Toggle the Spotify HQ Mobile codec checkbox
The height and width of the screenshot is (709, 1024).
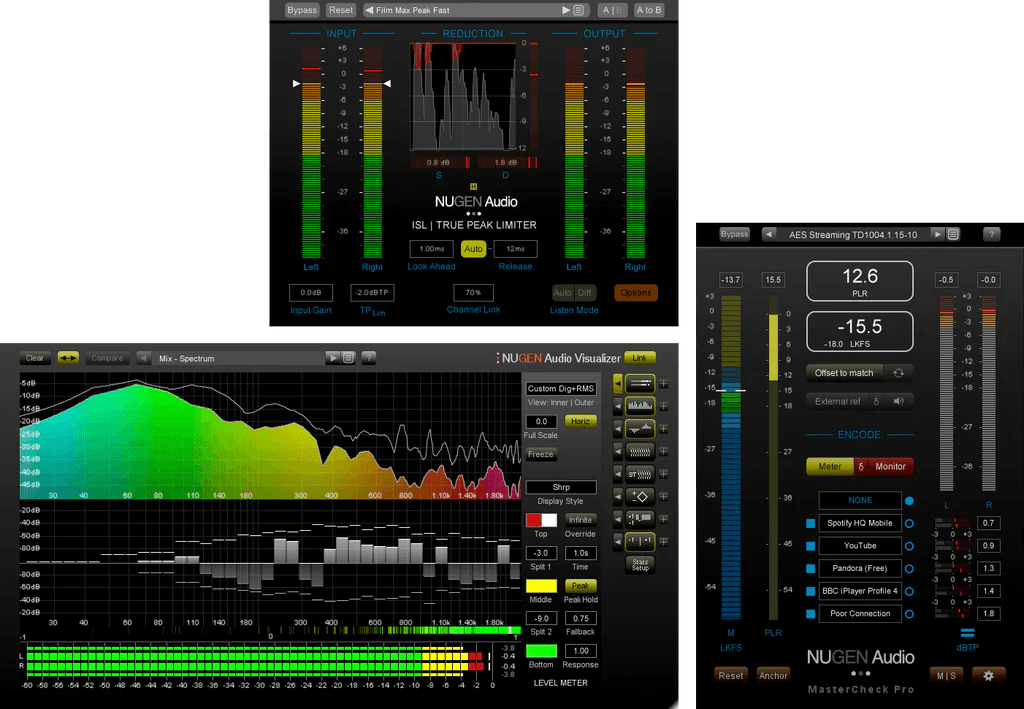pos(813,522)
